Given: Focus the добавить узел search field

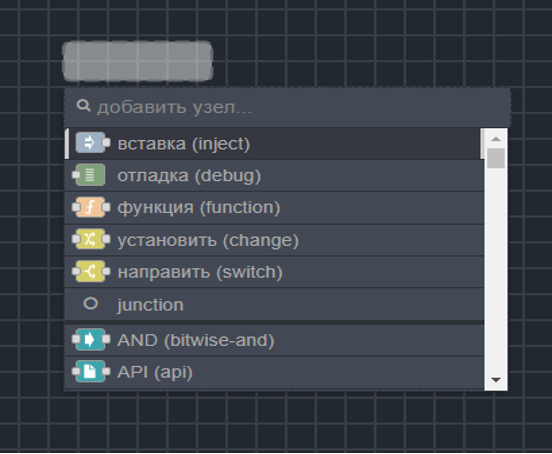Looking at the screenshot, I should [287, 107].
